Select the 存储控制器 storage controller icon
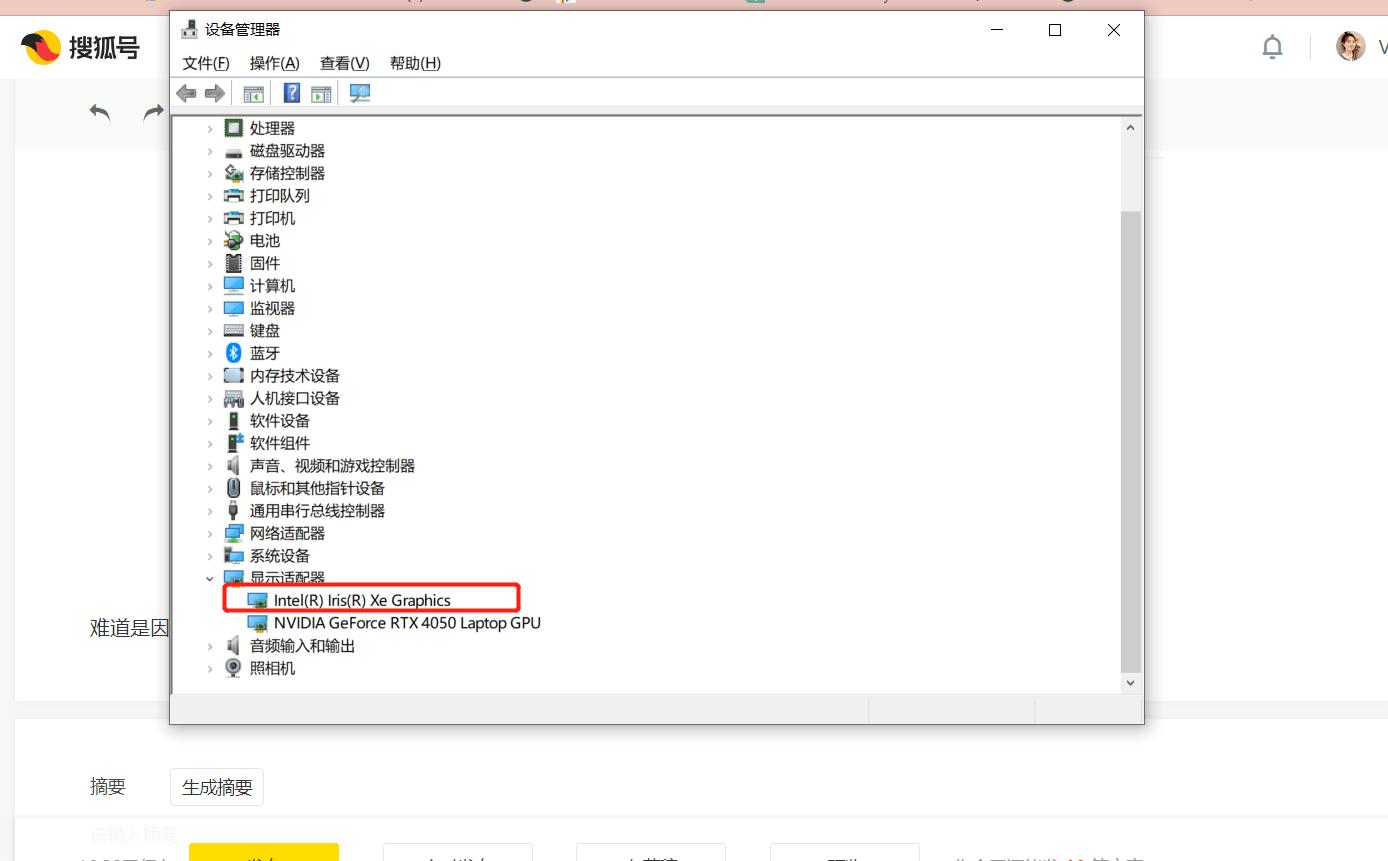This screenshot has height=861, width=1388. [234, 173]
